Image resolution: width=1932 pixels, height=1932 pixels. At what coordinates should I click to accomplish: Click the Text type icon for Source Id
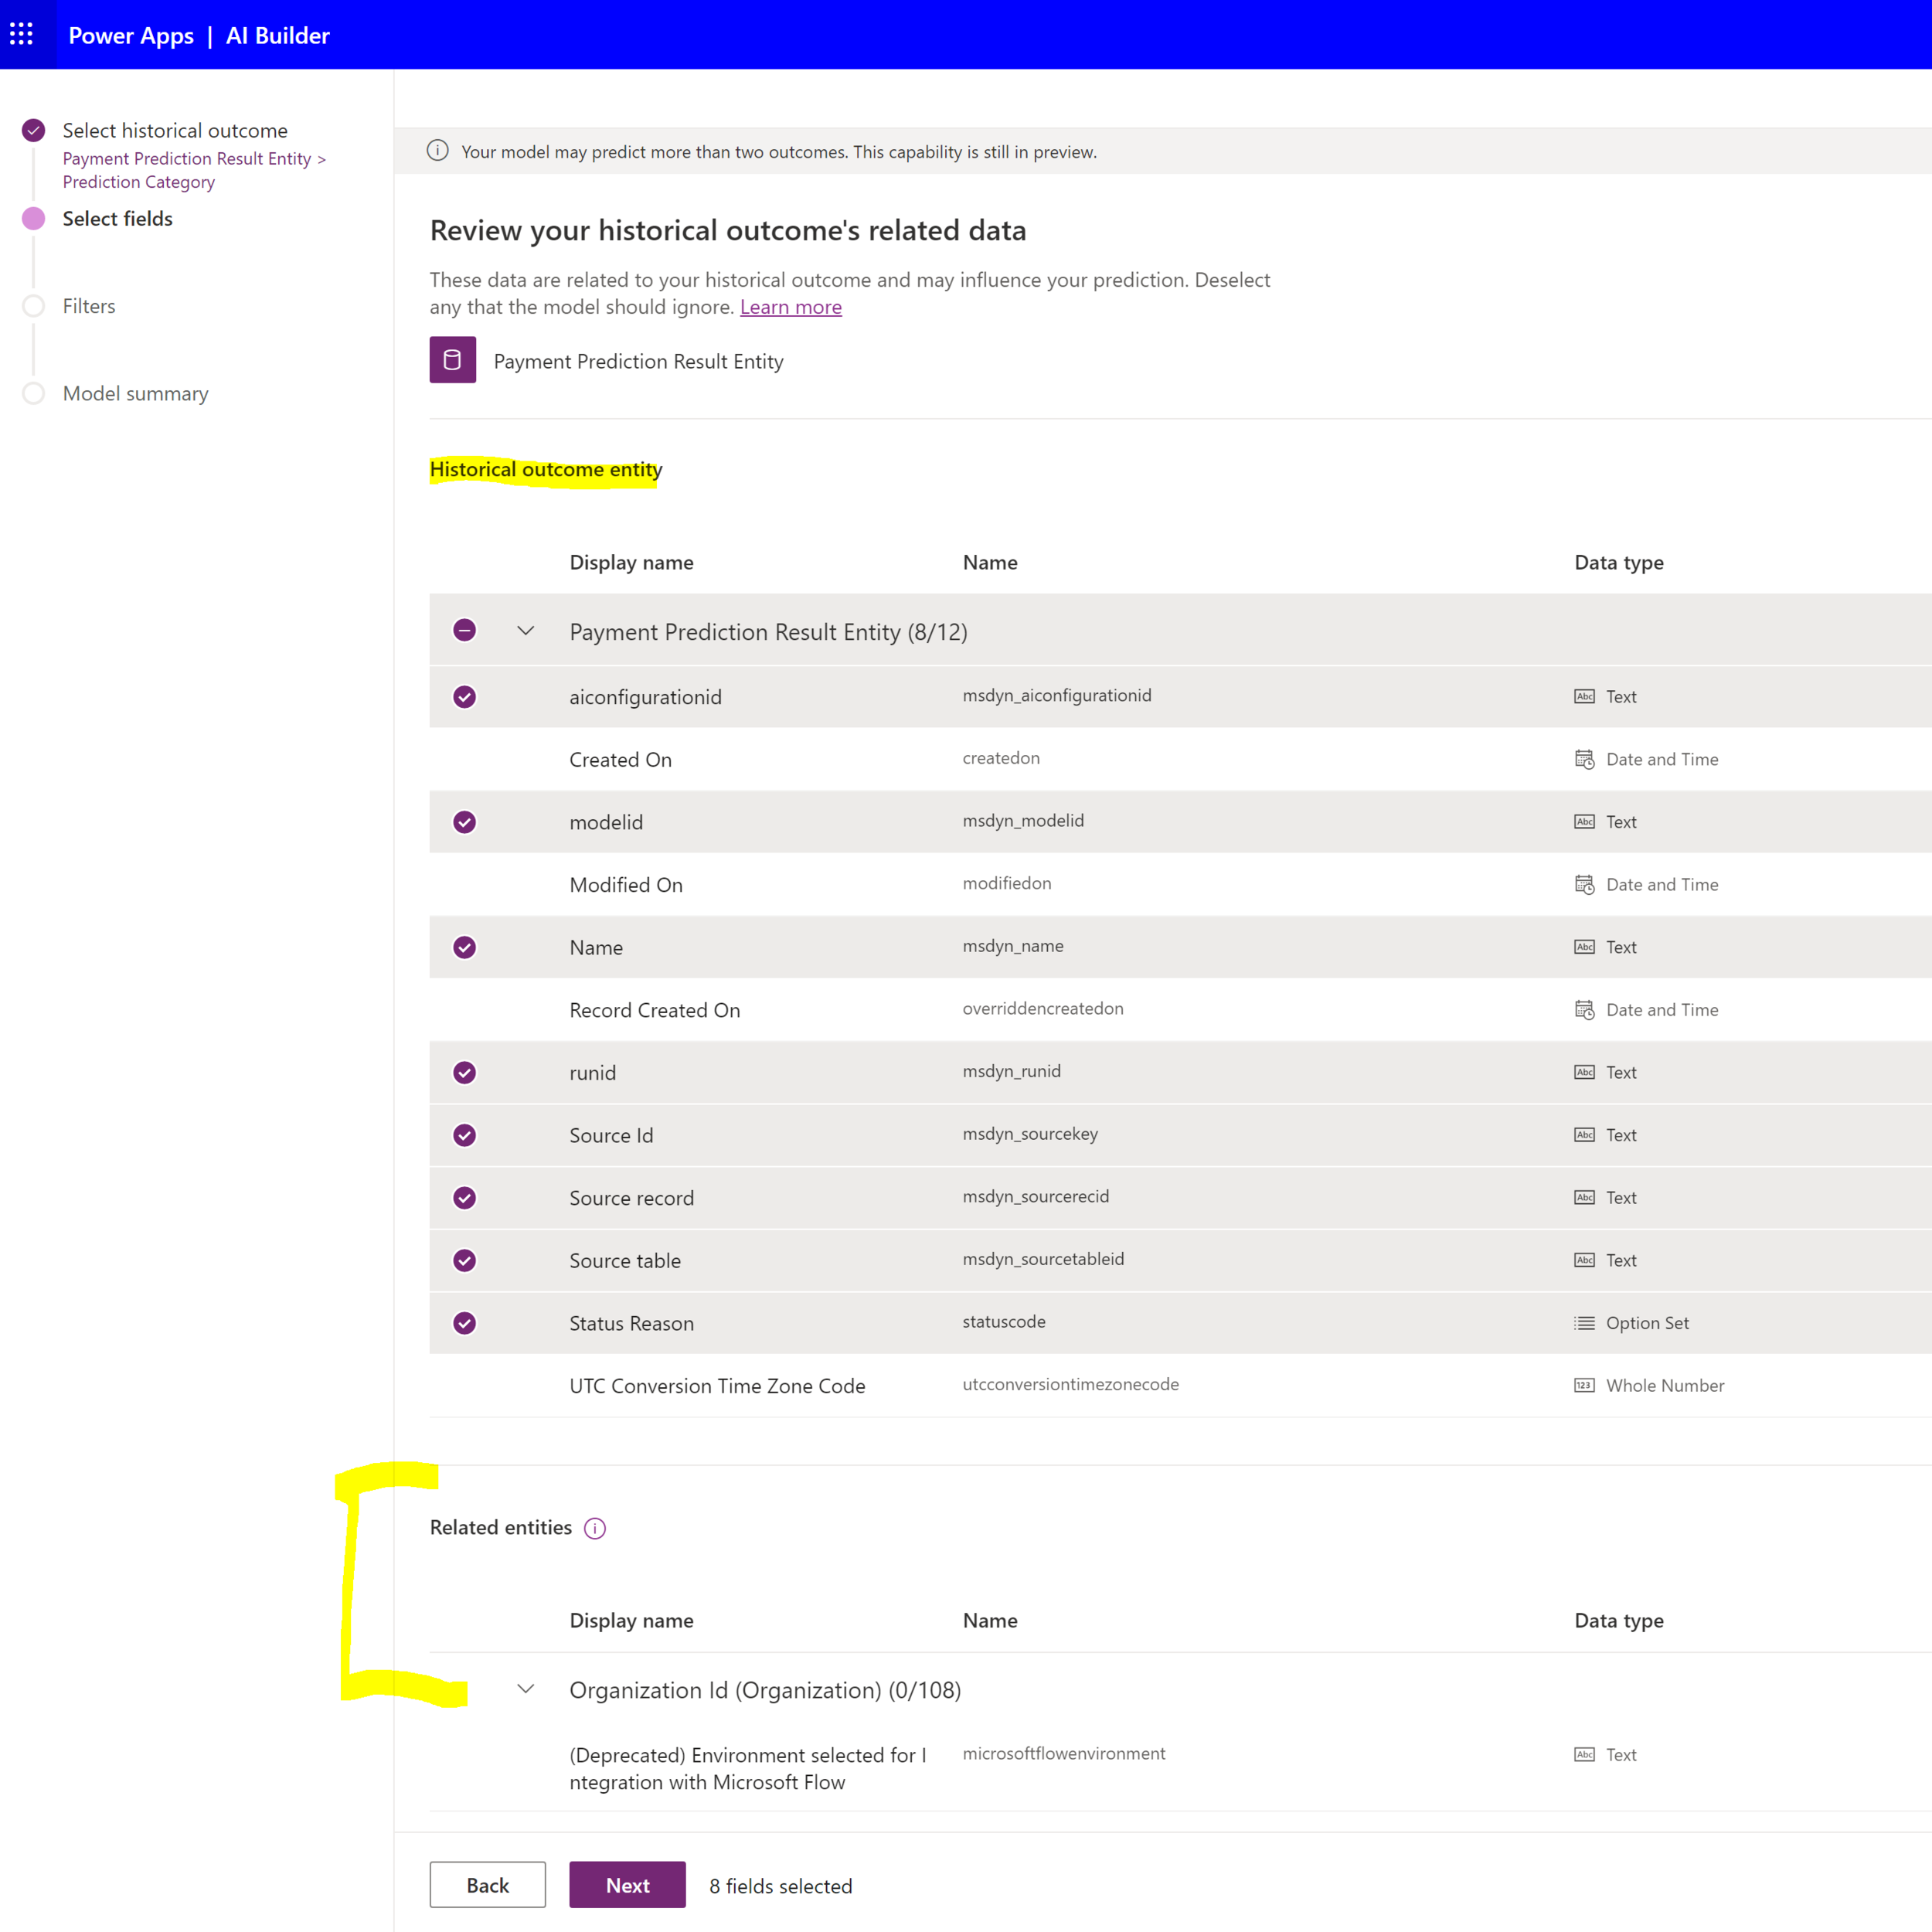(1584, 1135)
